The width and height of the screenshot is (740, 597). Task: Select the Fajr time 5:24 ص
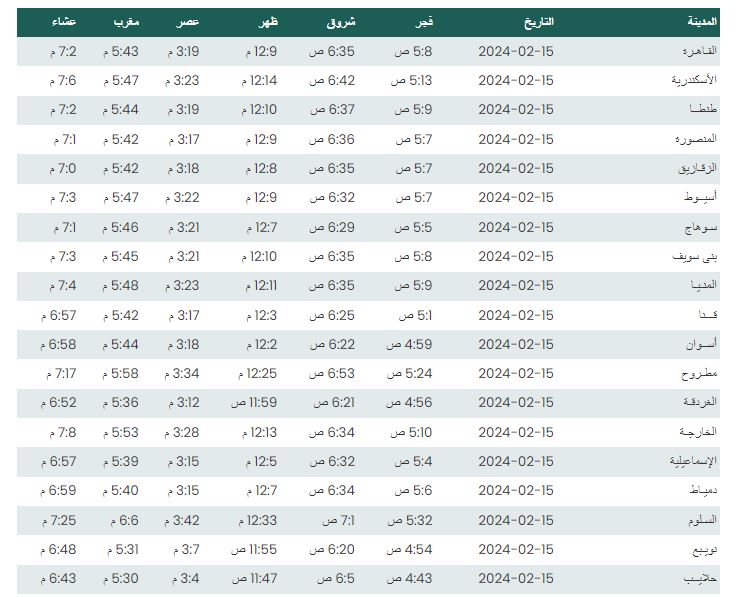(x=409, y=374)
